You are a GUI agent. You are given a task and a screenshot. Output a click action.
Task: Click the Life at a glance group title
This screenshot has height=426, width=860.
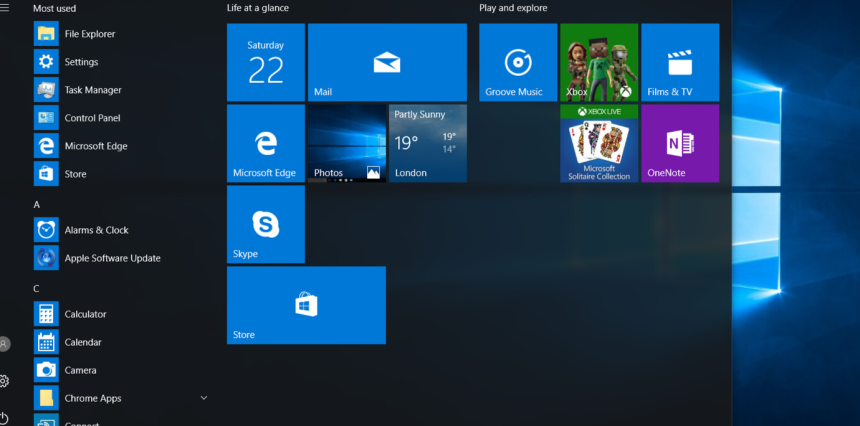tap(258, 8)
